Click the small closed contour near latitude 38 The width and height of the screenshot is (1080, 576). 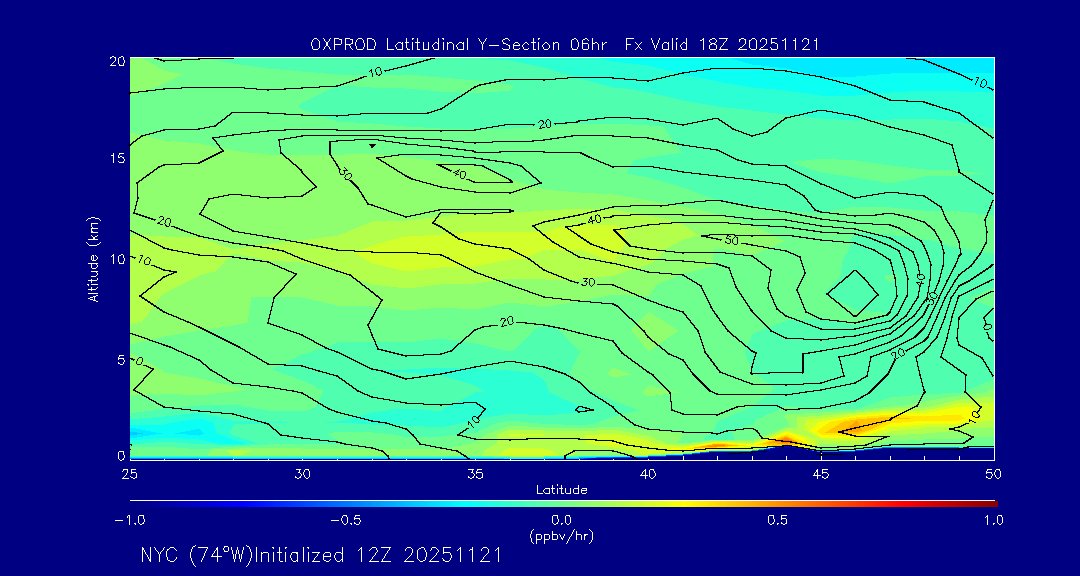(x=584, y=409)
